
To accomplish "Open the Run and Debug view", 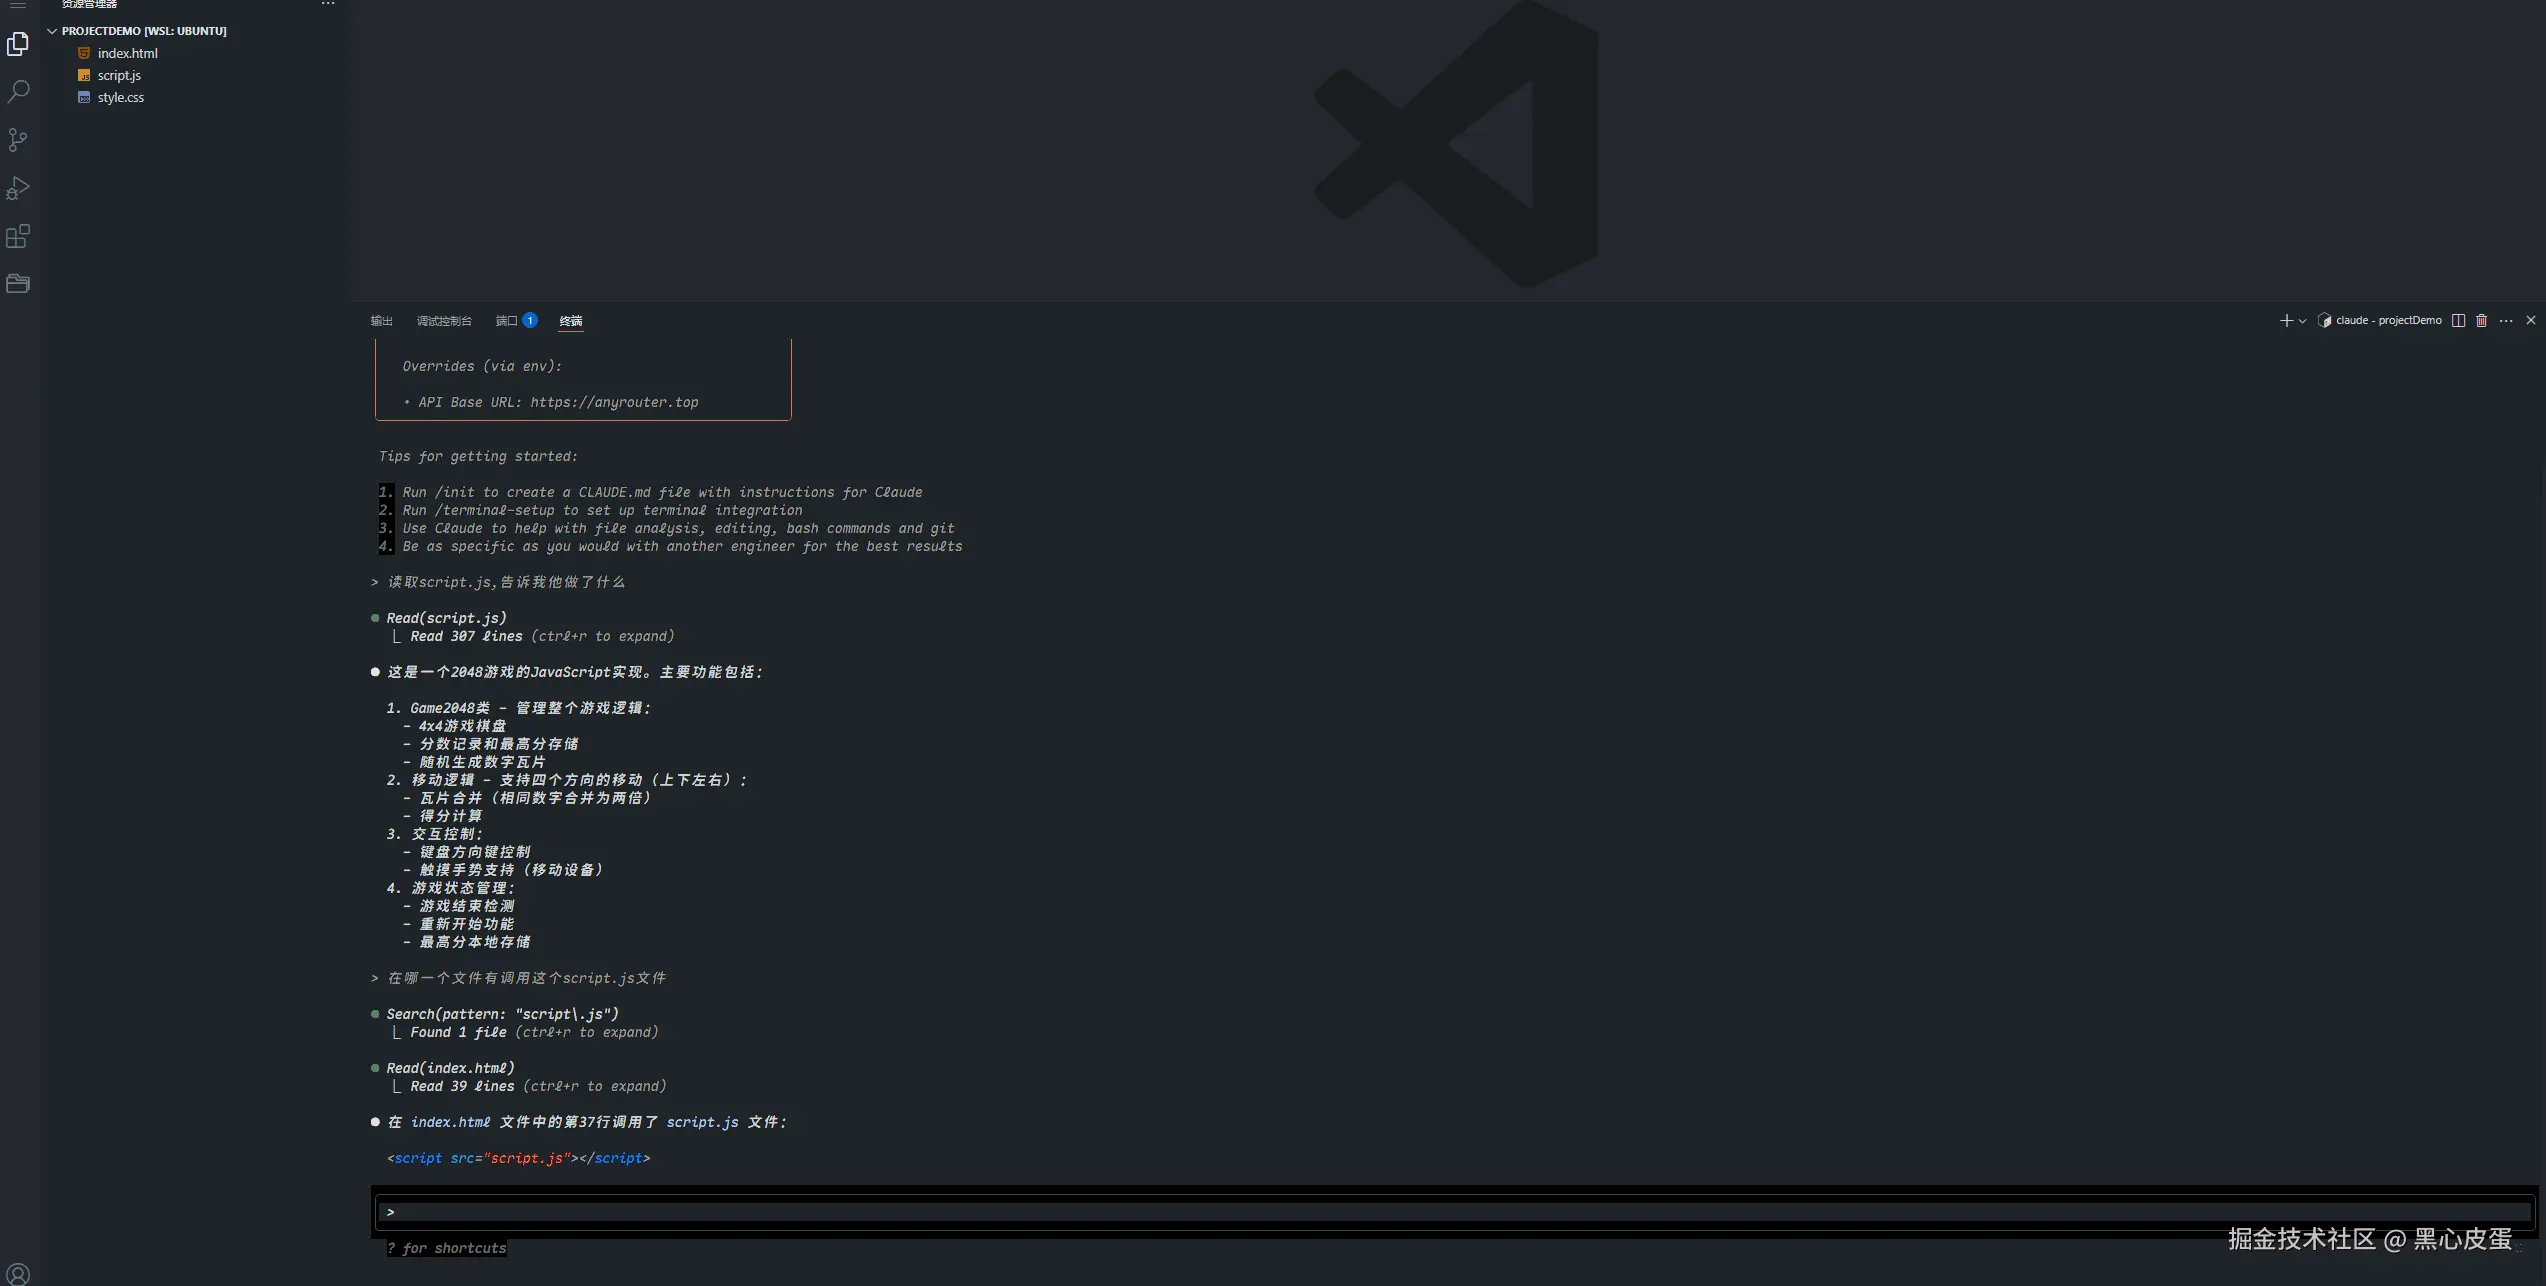I will pos(18,188).
